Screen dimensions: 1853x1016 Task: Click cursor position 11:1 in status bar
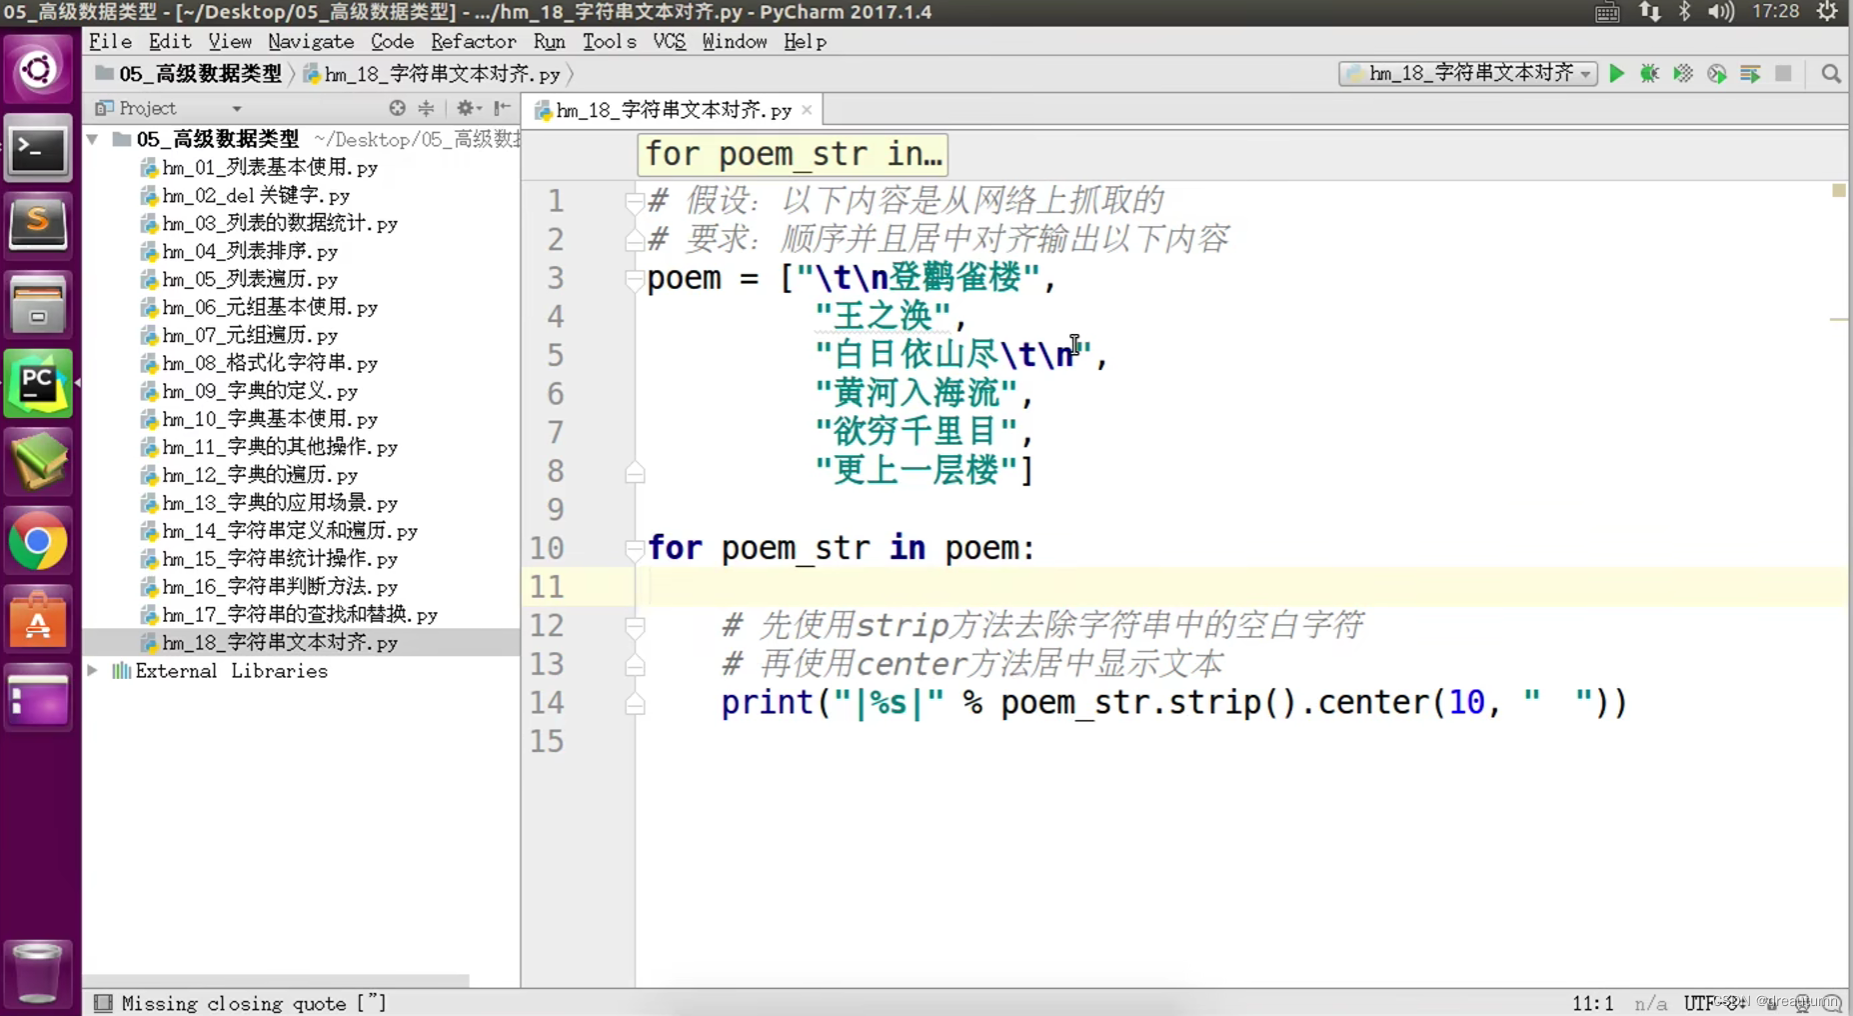[x=1592, y=1003]
